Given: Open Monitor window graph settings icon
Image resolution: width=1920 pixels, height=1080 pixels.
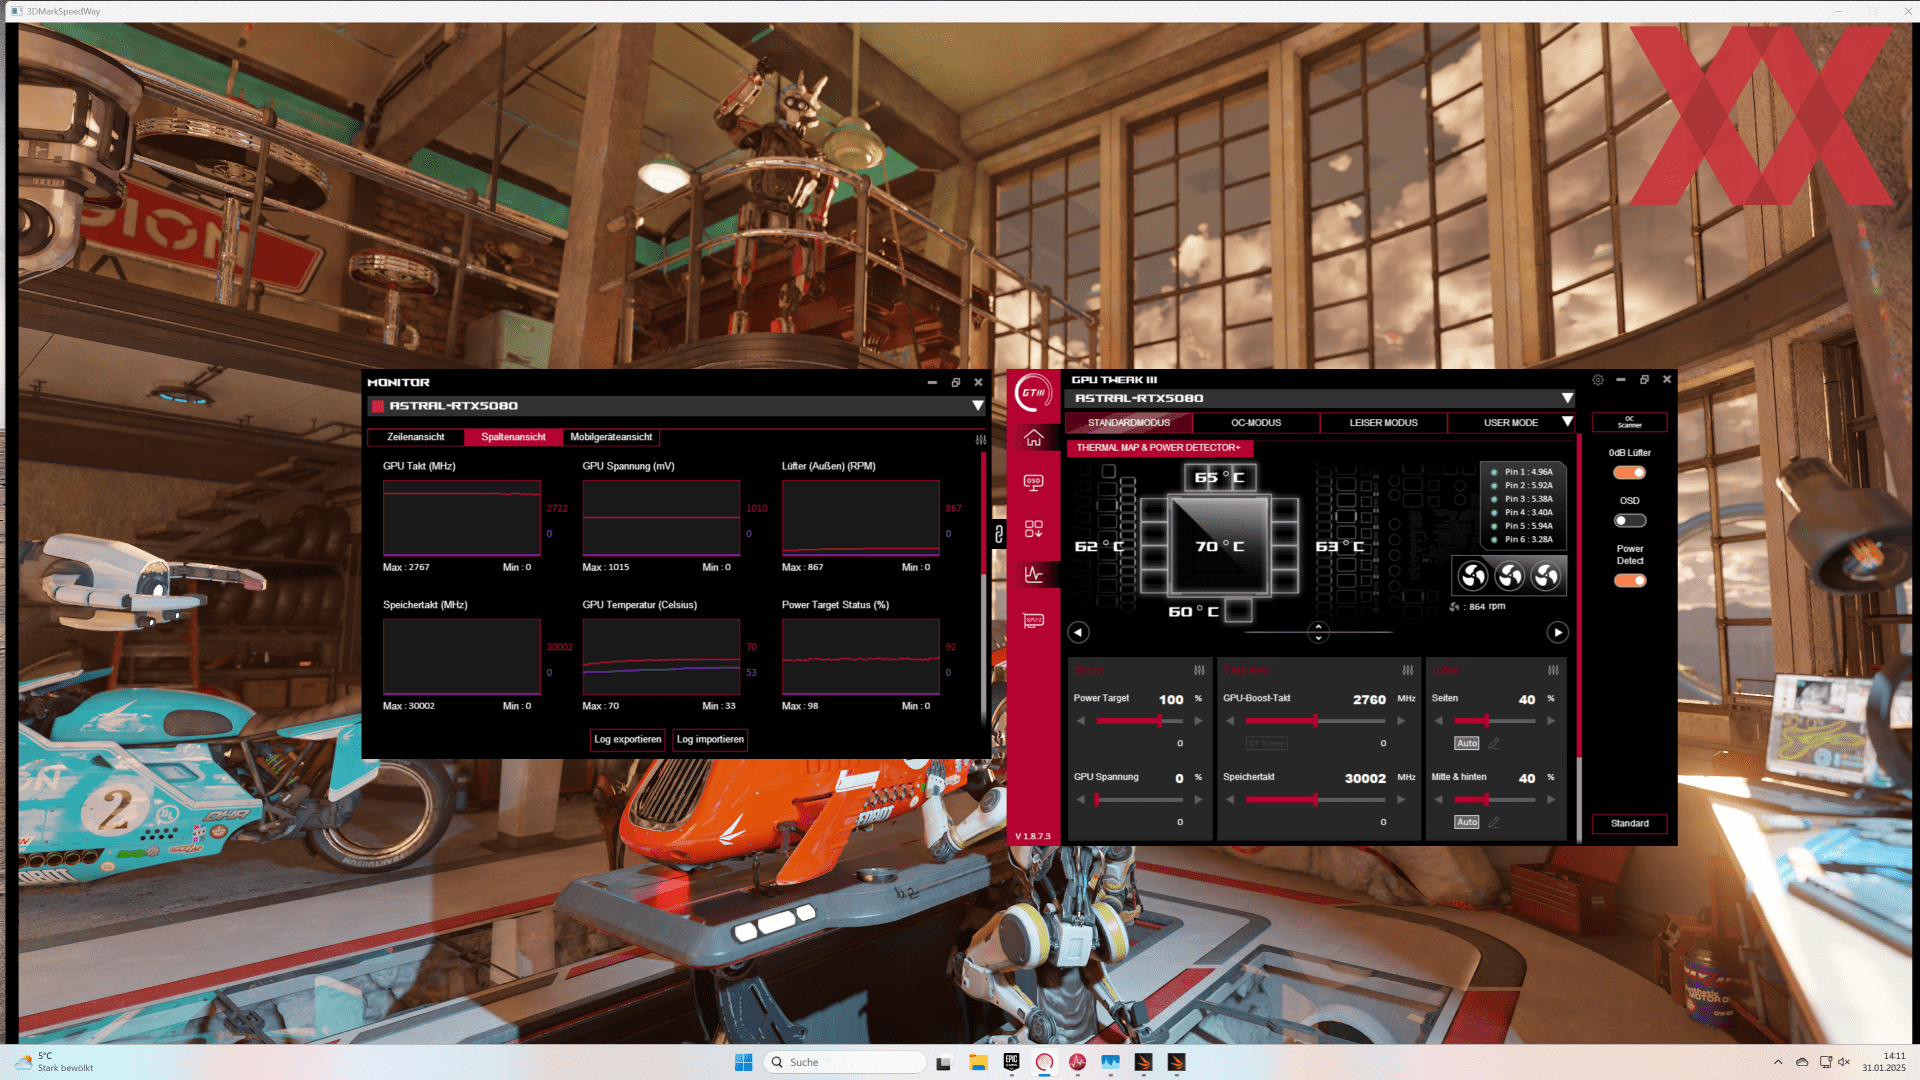Looking at the screenshot, I should [x=981, y=439].
